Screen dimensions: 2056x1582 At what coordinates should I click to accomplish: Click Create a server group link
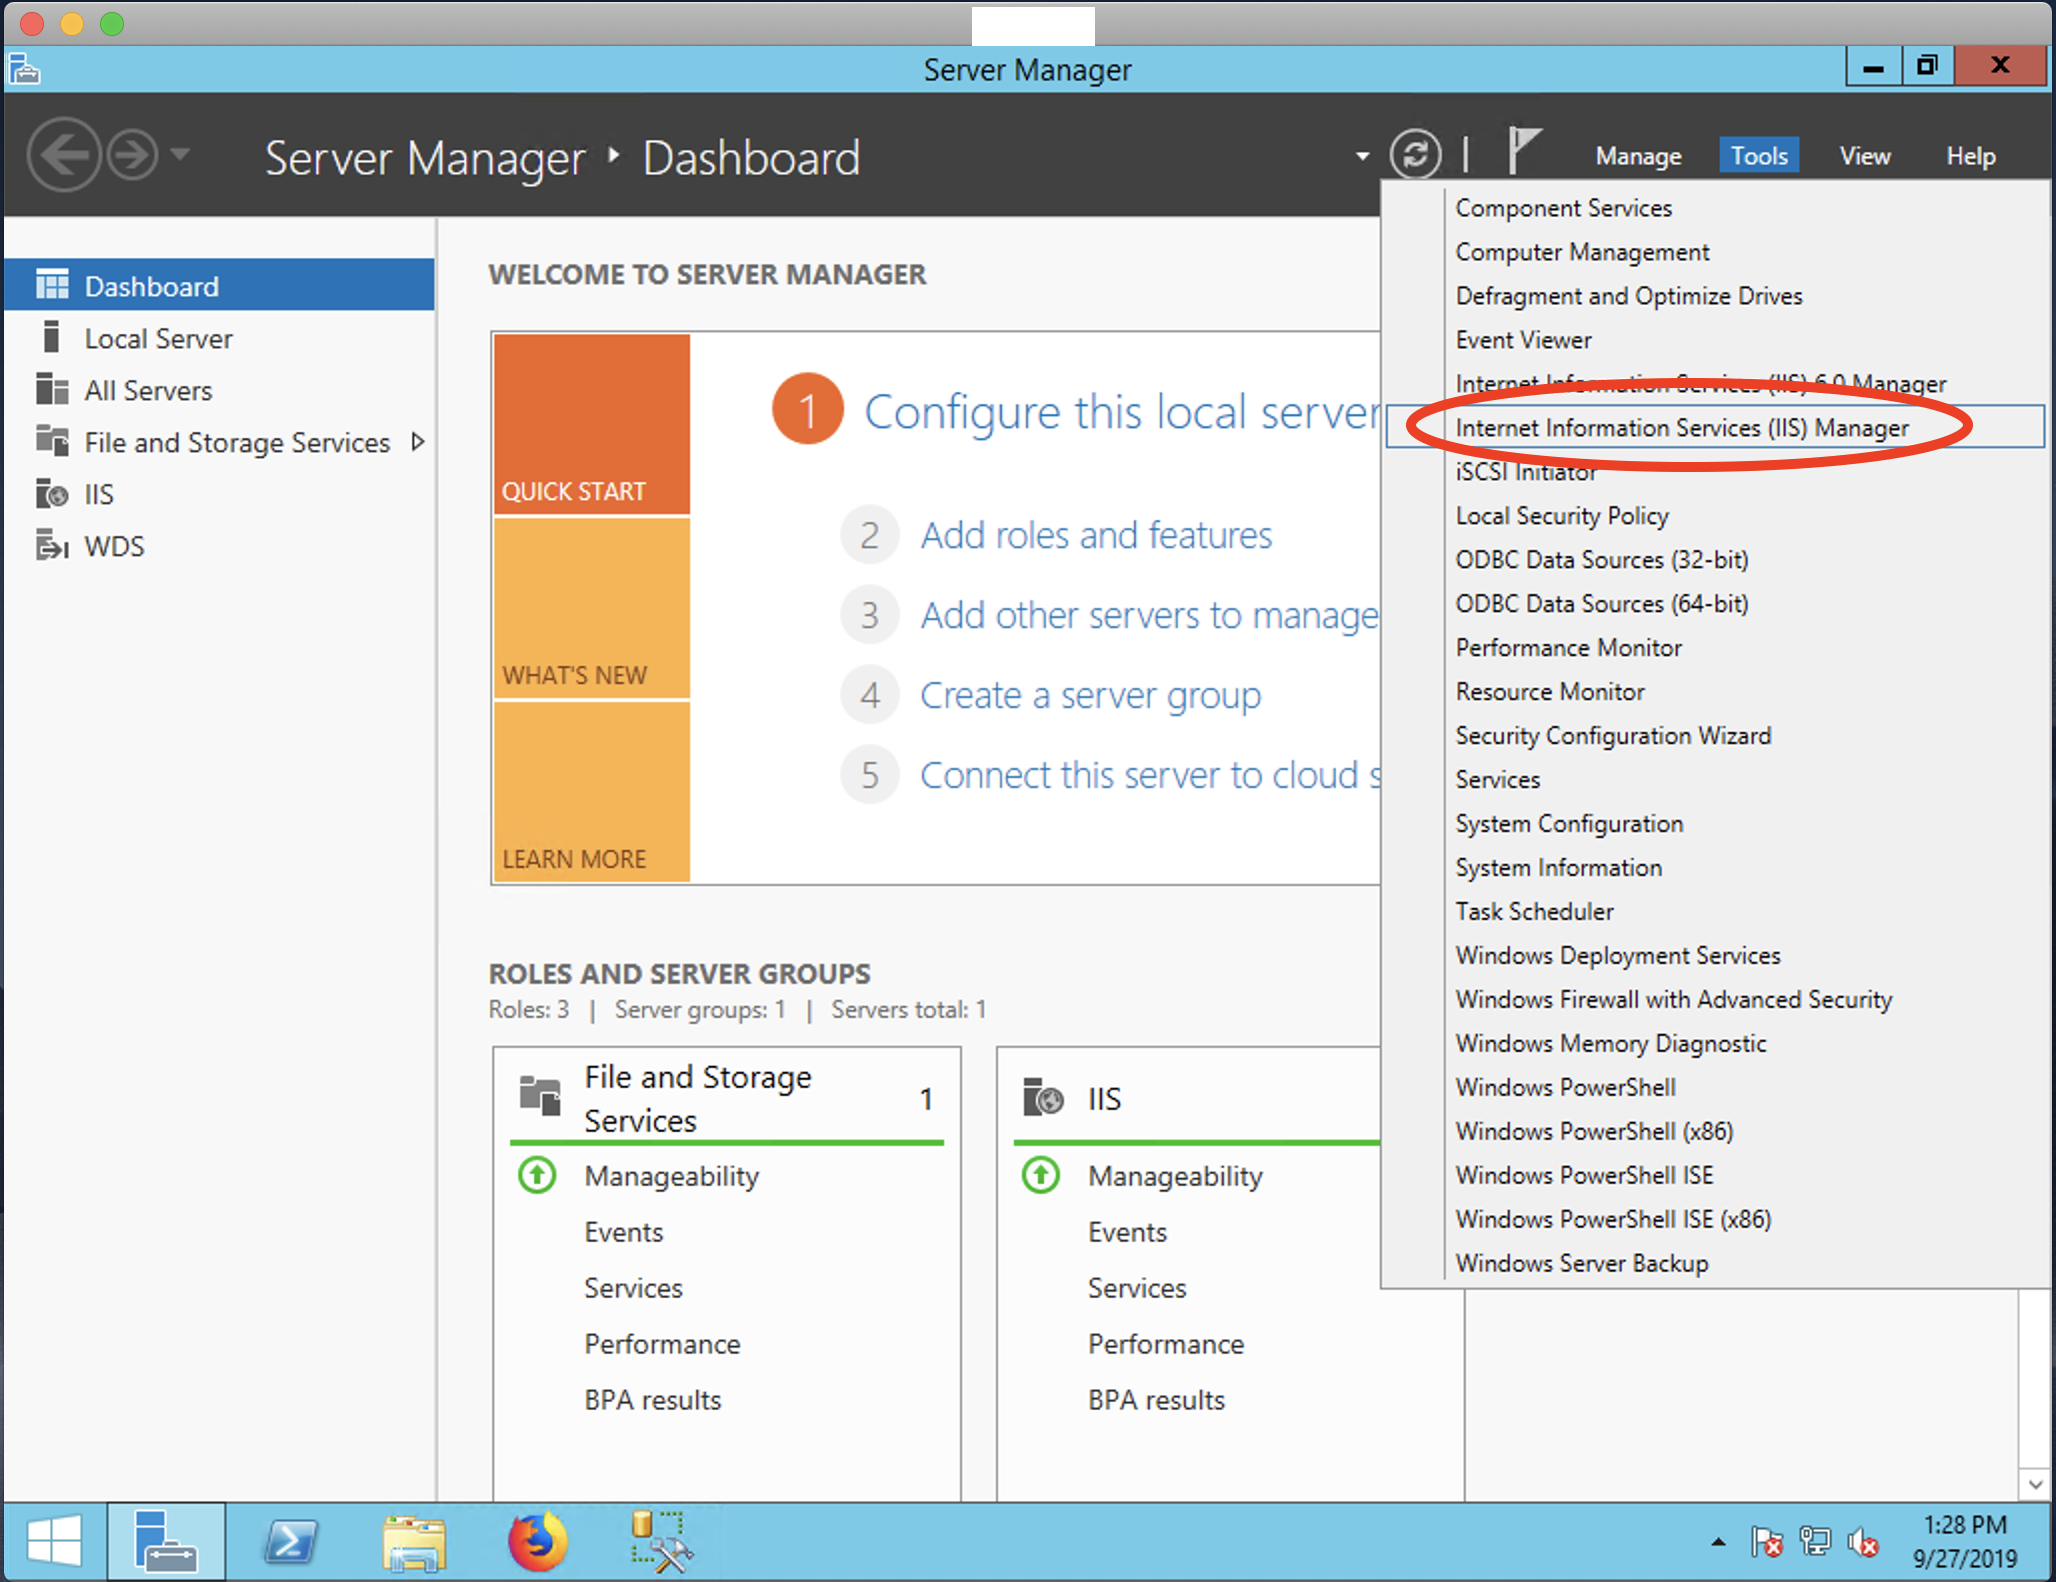pyautogui.click(x=1090, y=695)
